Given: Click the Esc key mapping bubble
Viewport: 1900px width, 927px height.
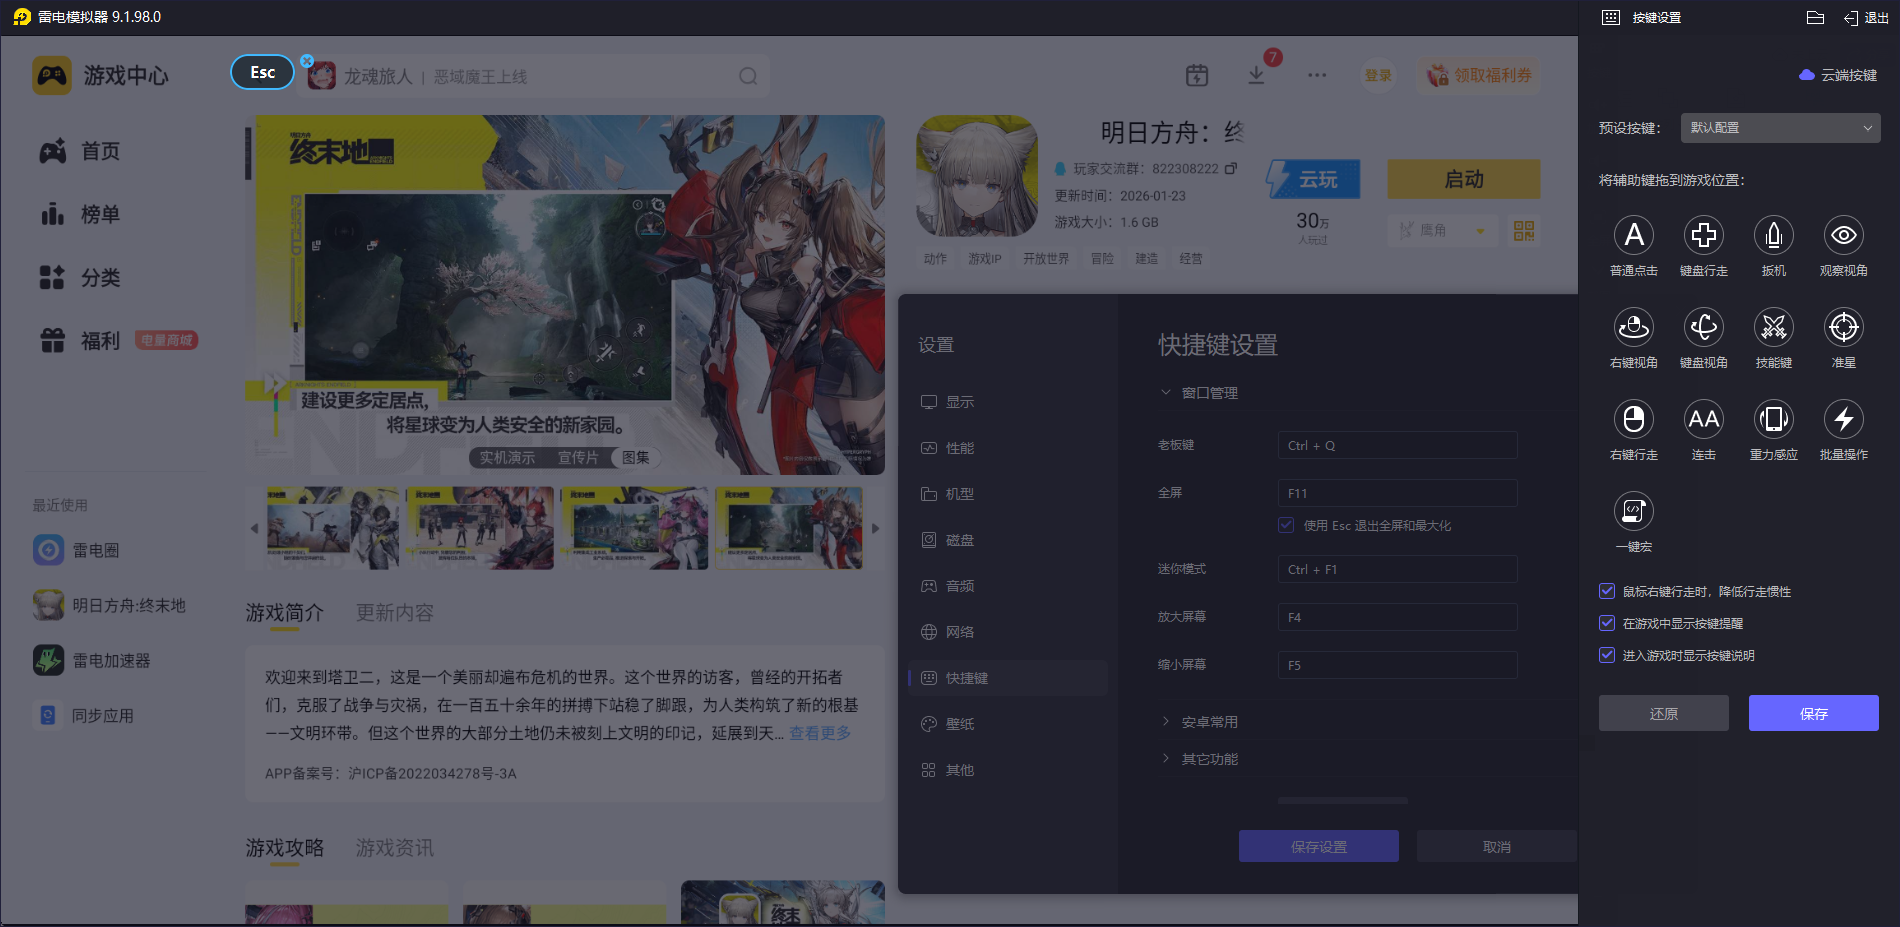Looking at the screenshot, I should coord(263,72).
